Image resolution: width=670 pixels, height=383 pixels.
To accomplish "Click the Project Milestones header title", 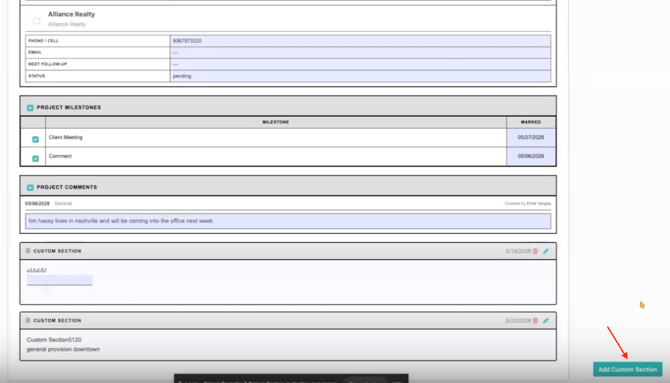I will point(69,108).
